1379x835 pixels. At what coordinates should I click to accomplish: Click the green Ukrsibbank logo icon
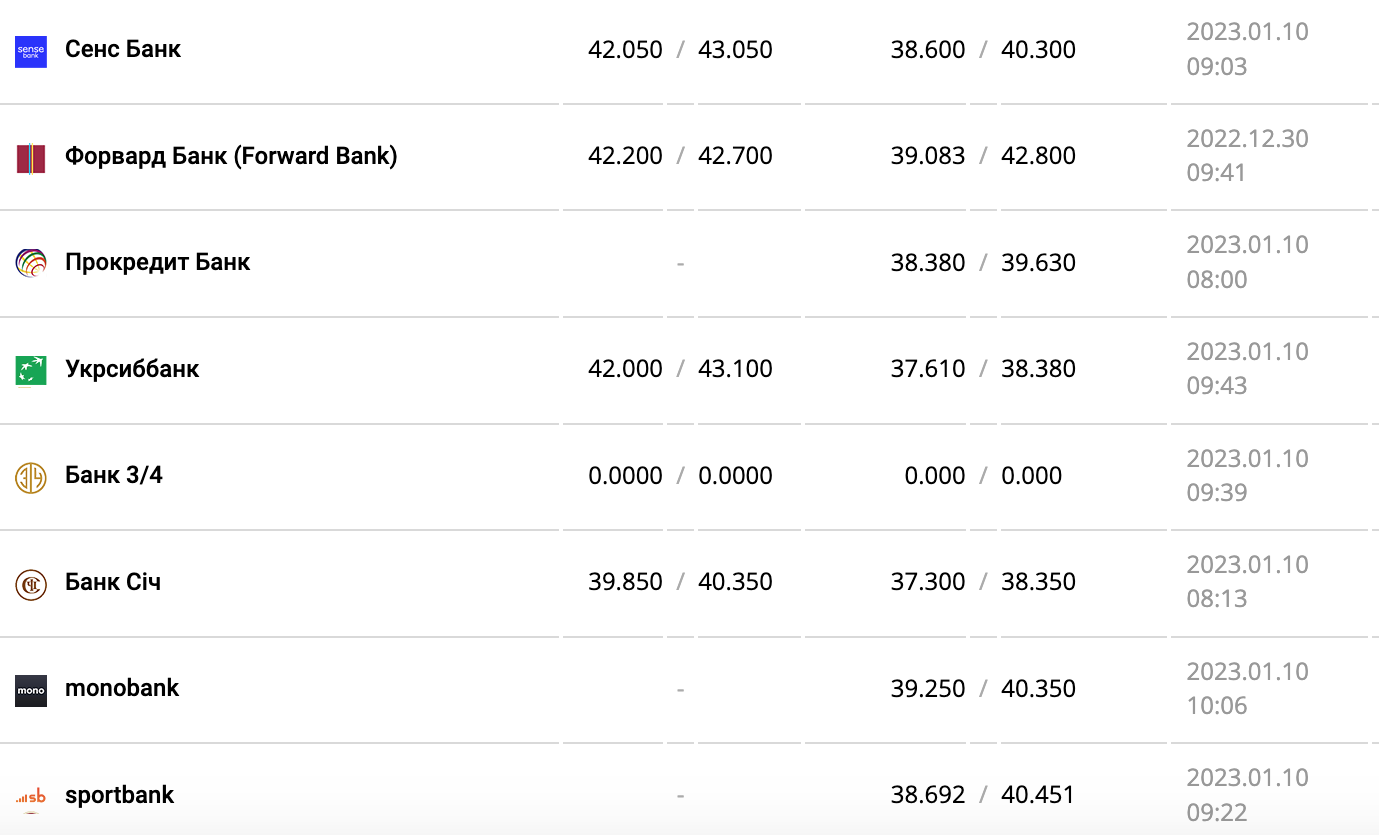tap(31, 371)
